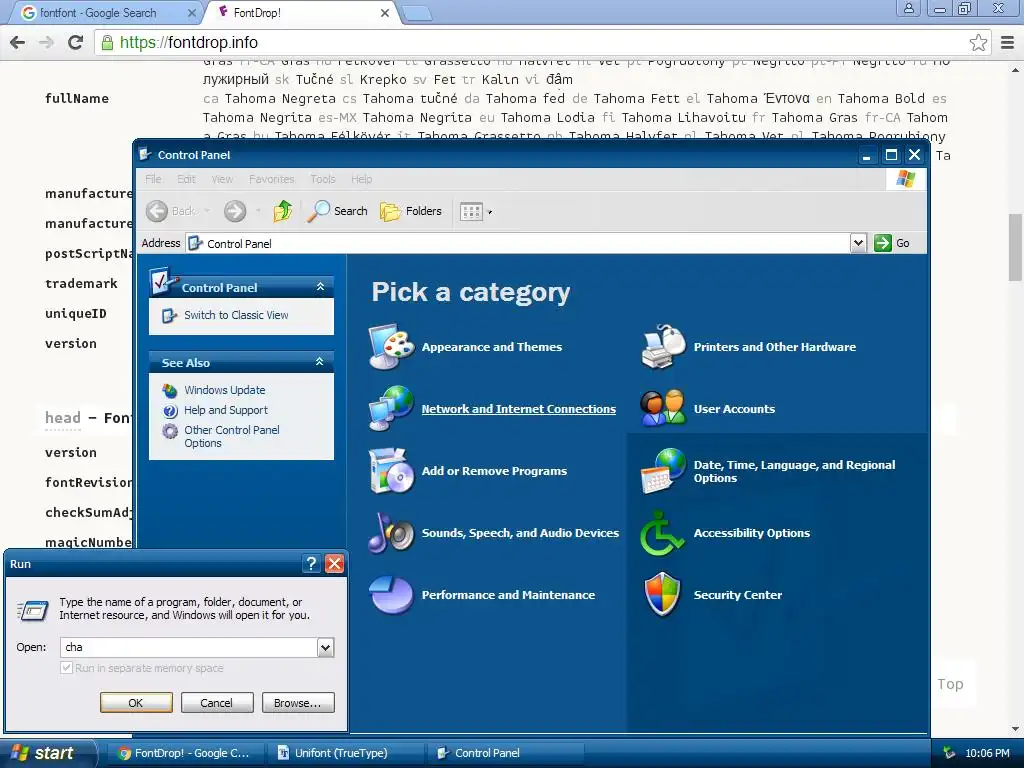The image size is (1024, 768).
Task: Click the Chrome URL address field
Action: coord(542,42)
